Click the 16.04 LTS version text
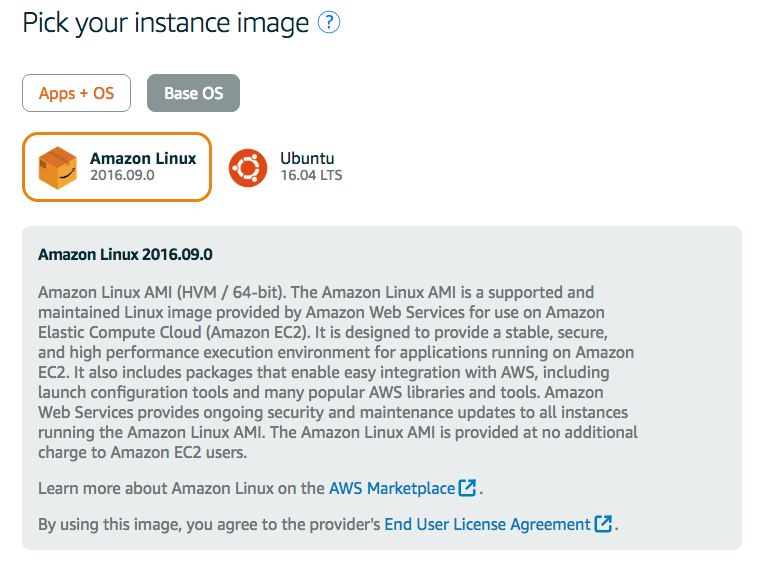The image size is (759, 565). point(311,175)
